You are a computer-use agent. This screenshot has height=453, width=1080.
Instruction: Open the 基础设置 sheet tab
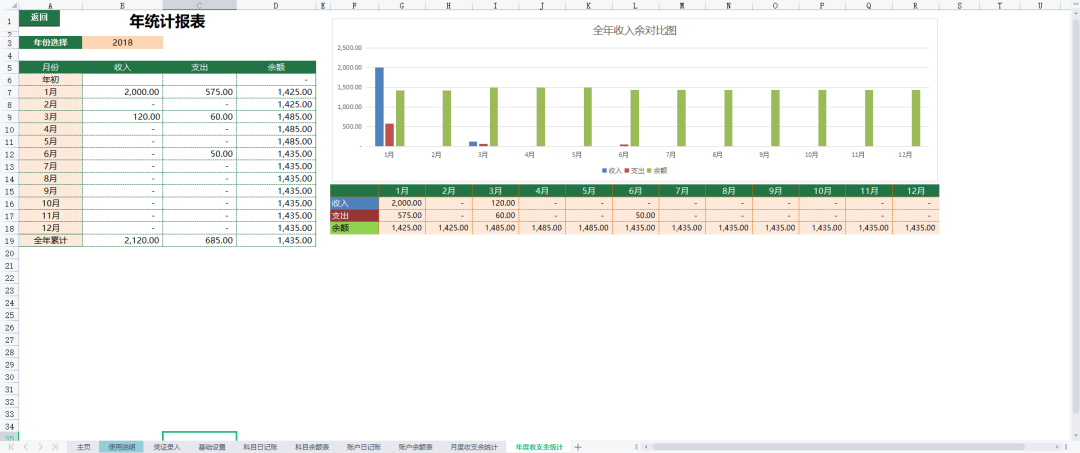pos(211,447)
